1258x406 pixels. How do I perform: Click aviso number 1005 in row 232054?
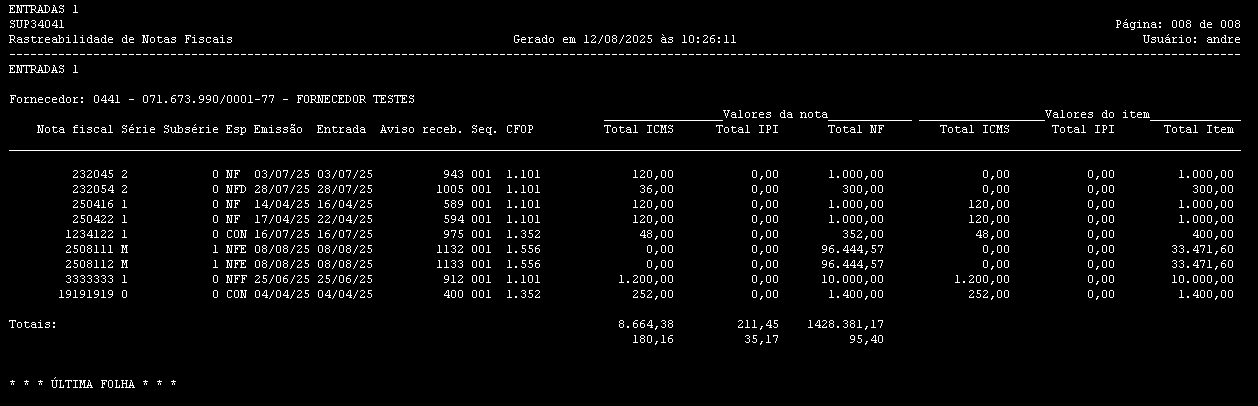point(450,189)
